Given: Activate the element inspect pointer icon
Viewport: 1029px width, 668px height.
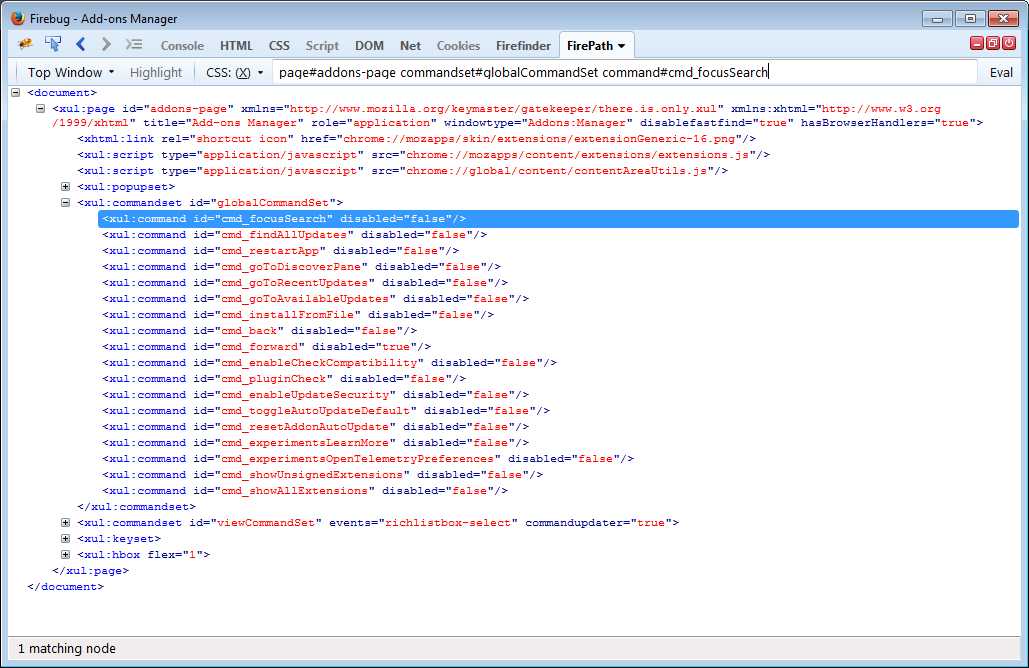Looking at the screenshot, I should pyautogui.click(x=53, y=45).
